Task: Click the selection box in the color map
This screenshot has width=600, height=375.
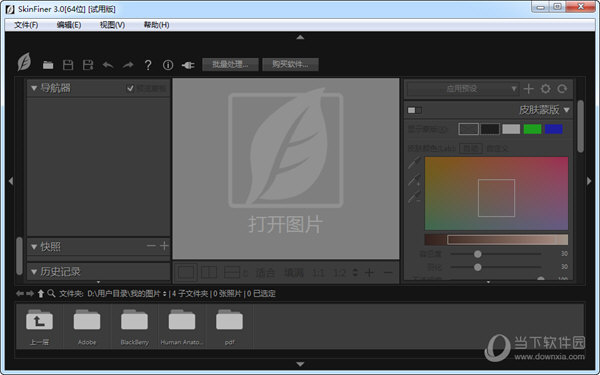Action: click(x=496, y=198)
